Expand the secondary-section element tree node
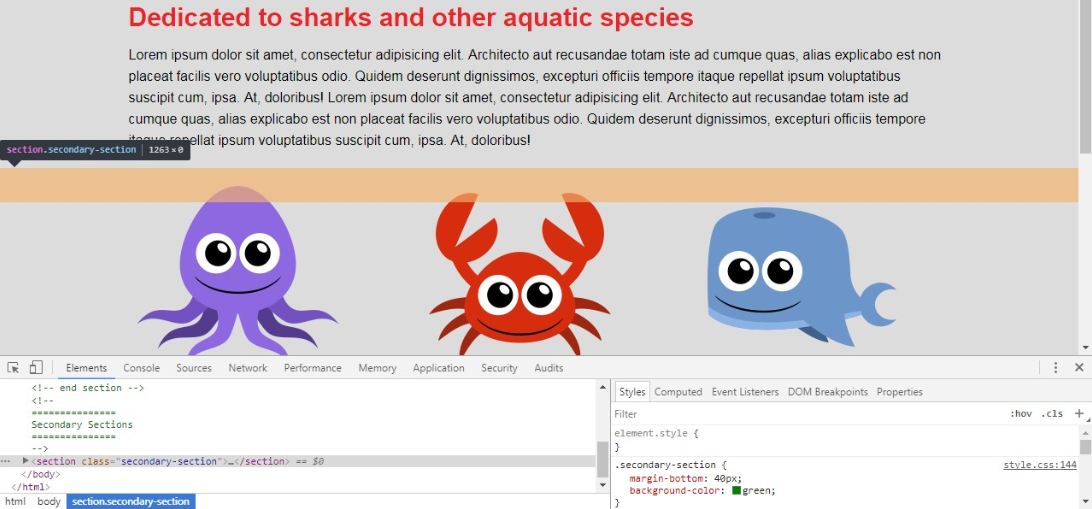Image resolution: width=1092 pixels, height=509 pixels. tap(25, 461)
